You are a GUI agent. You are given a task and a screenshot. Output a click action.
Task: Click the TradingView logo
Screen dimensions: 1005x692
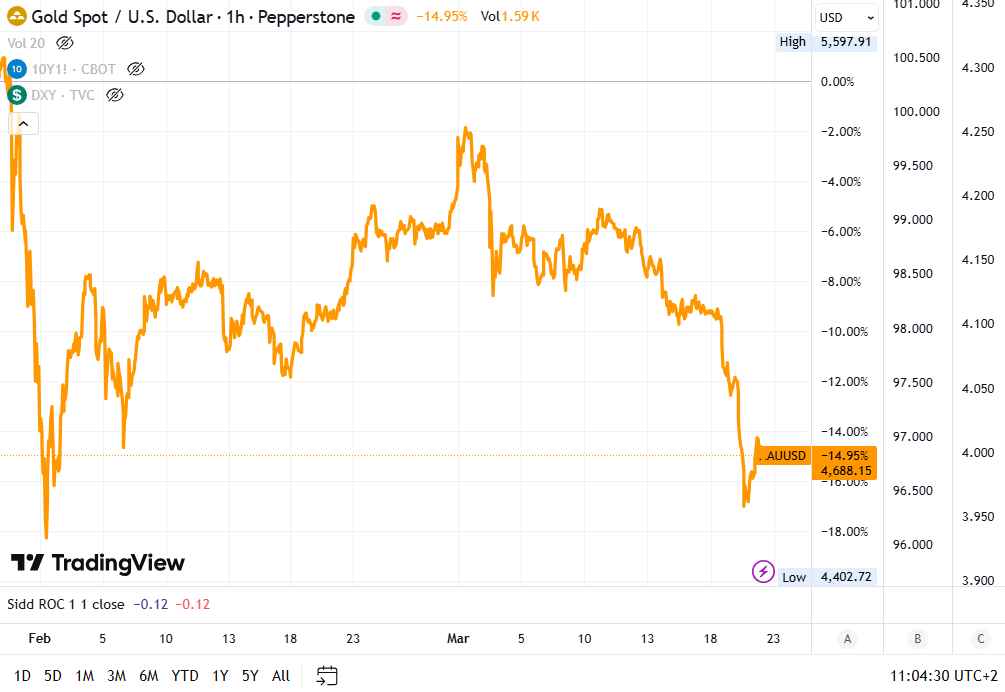click(x=98, y=563)
